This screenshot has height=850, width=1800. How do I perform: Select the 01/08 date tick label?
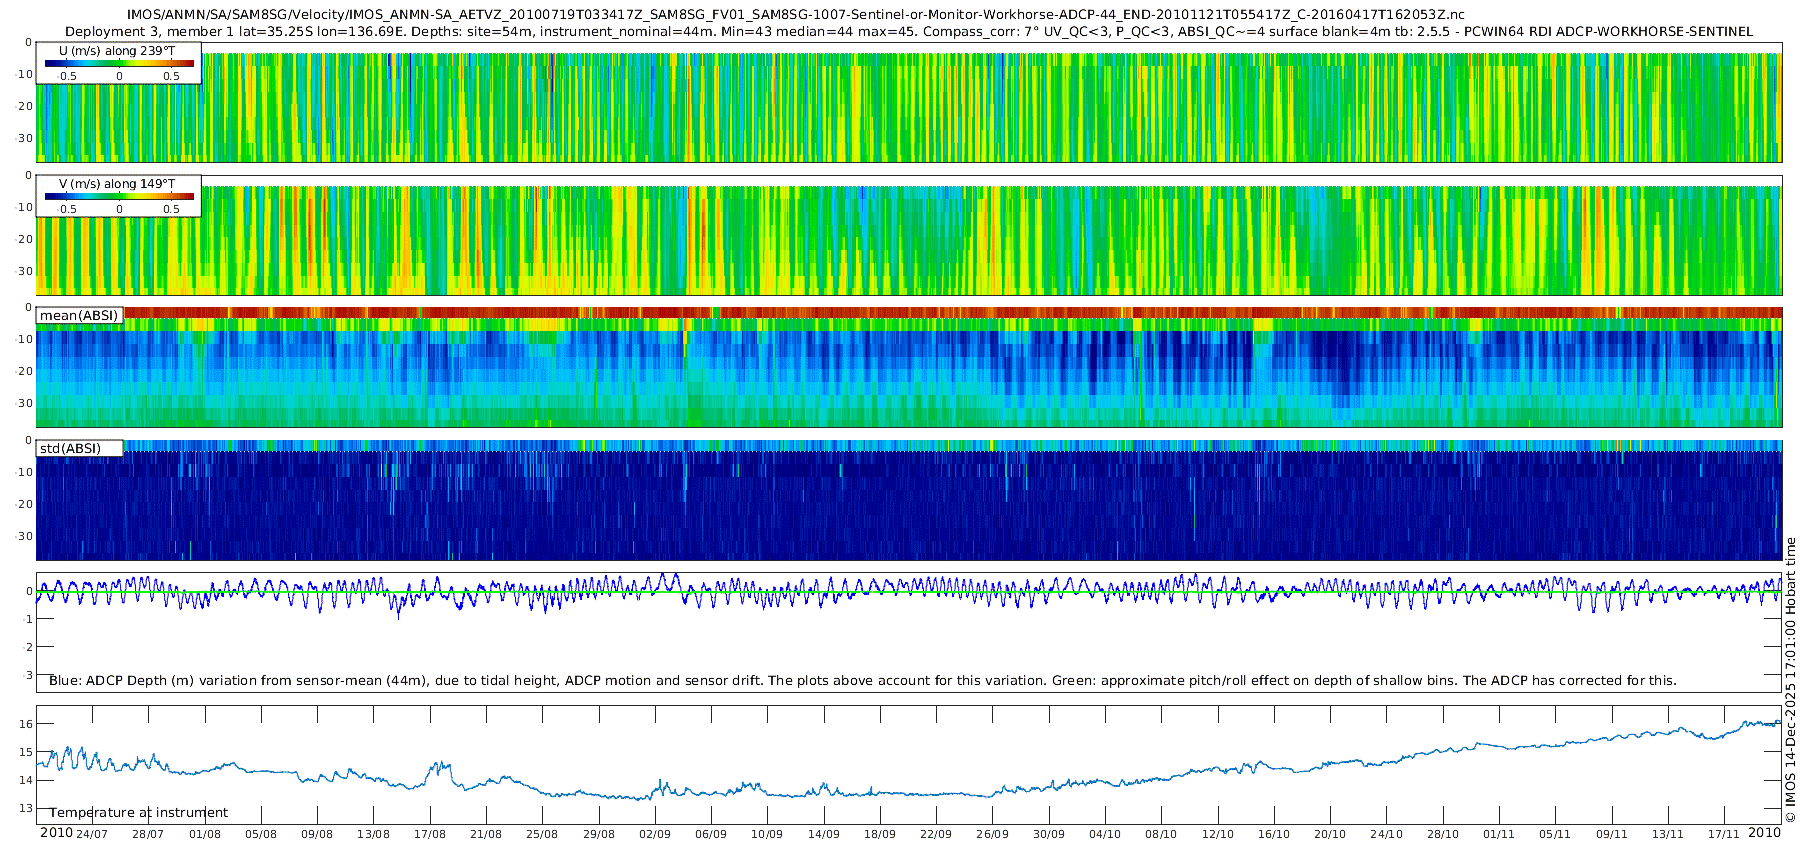pyautogui.click(x=205, y=834)
